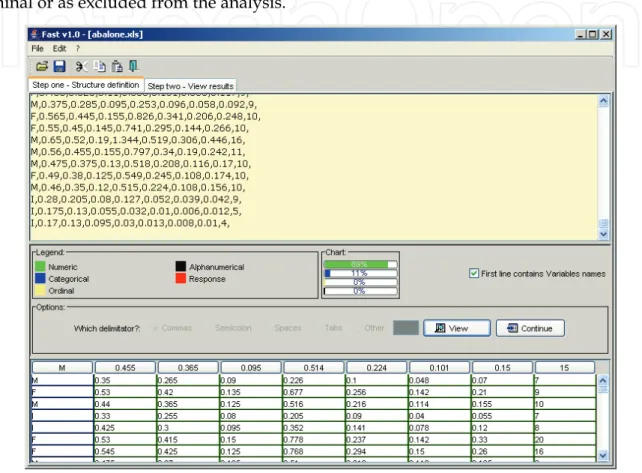Click the 0.101 column header
Image resolution: width=642 pixels, height=473 pixels.
(x=440, y=368)
